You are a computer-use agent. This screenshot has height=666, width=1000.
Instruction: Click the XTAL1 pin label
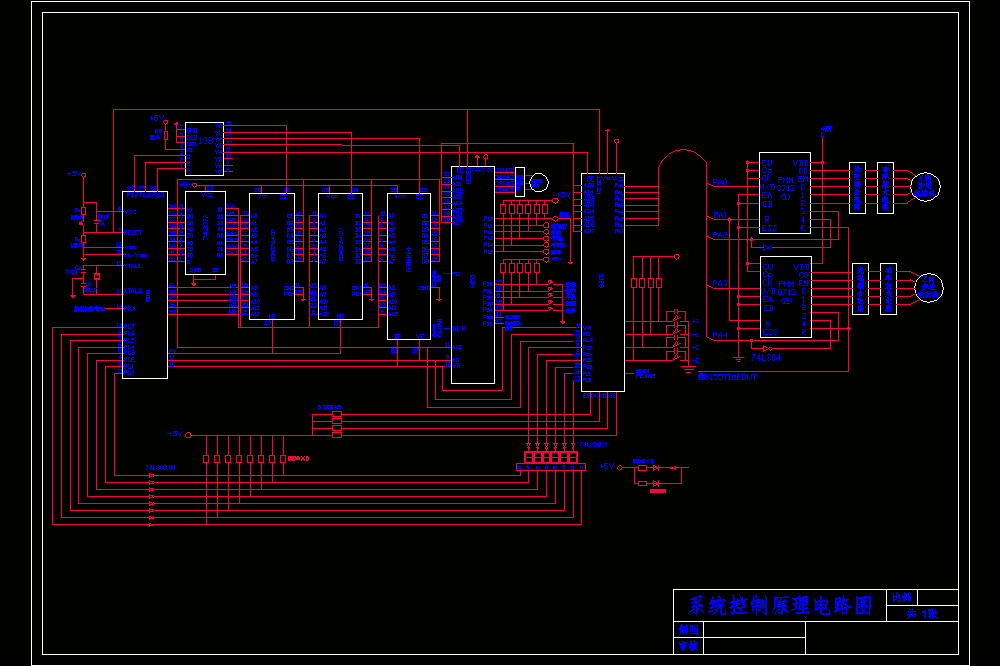tap(132, 266)
